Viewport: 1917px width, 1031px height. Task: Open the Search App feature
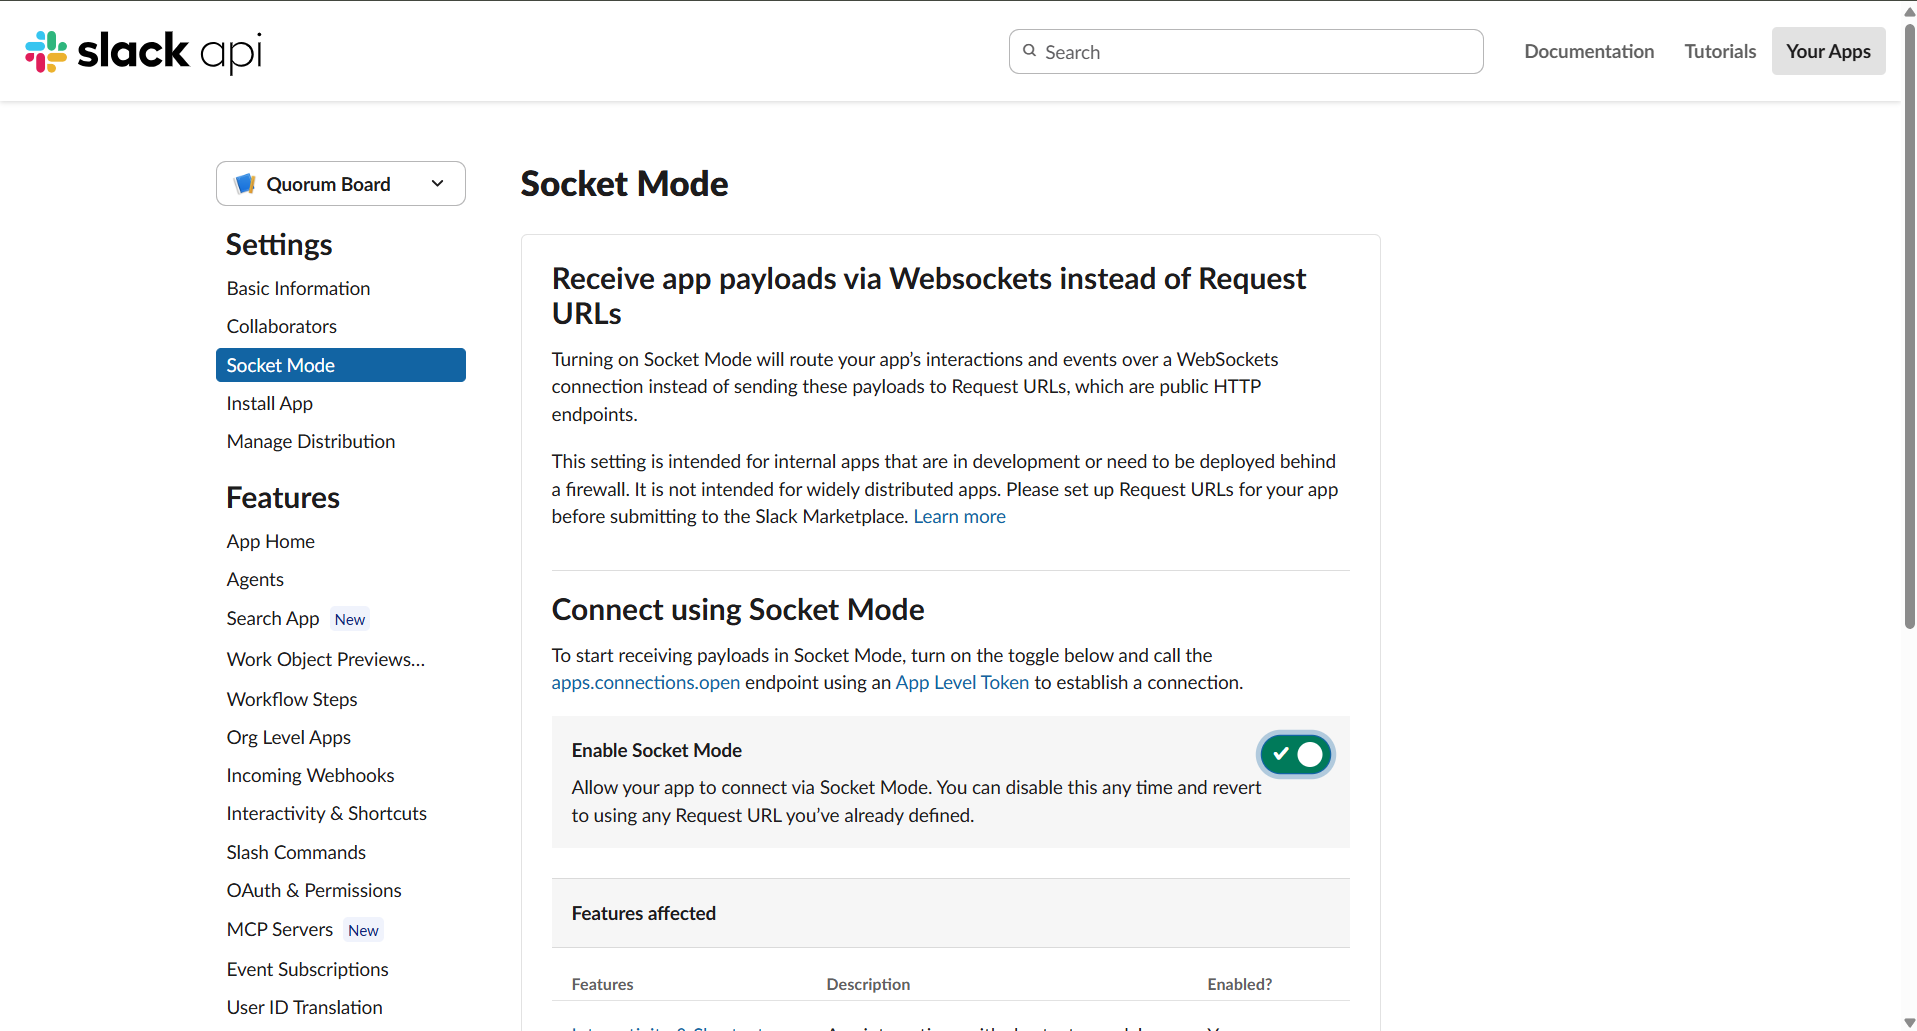[273, 618]
